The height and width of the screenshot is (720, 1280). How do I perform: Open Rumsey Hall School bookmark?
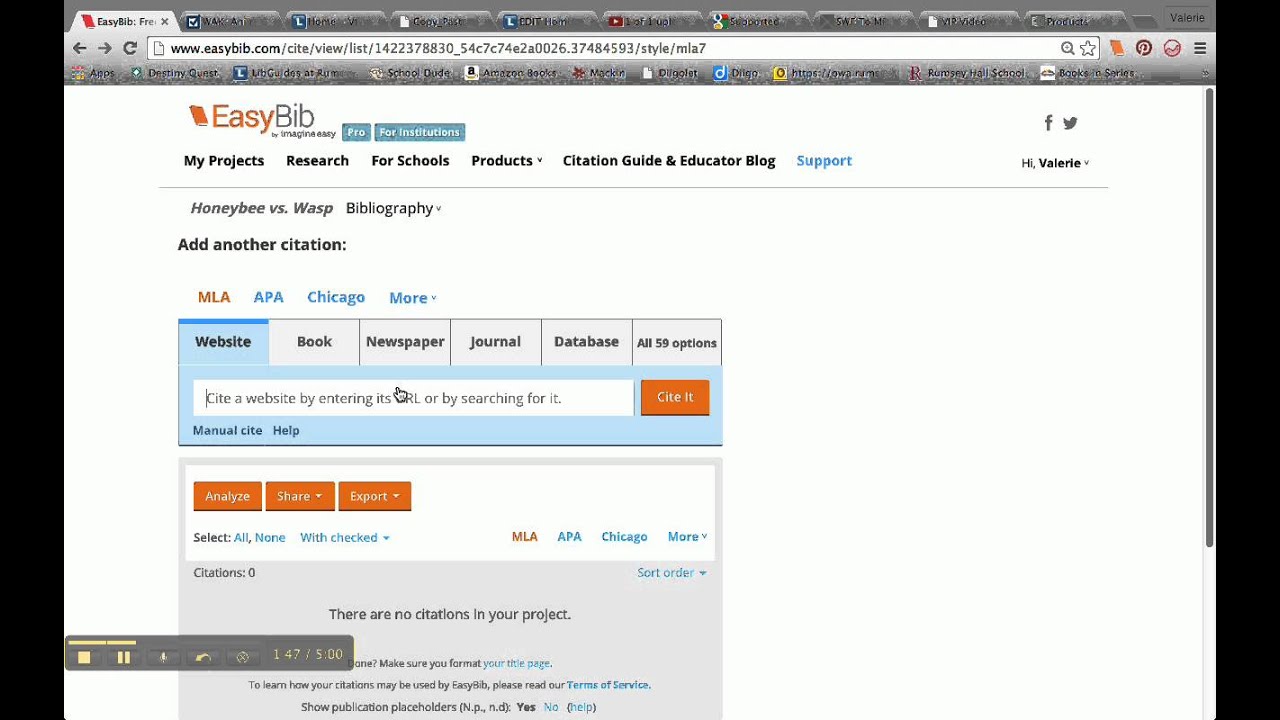click(966, 73)
